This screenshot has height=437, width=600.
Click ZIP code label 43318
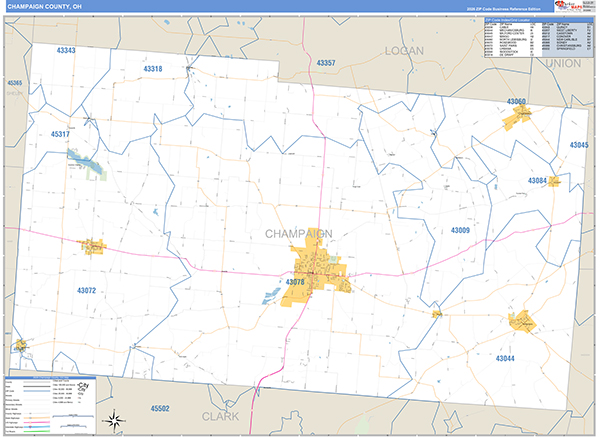[x=153, y=69]
